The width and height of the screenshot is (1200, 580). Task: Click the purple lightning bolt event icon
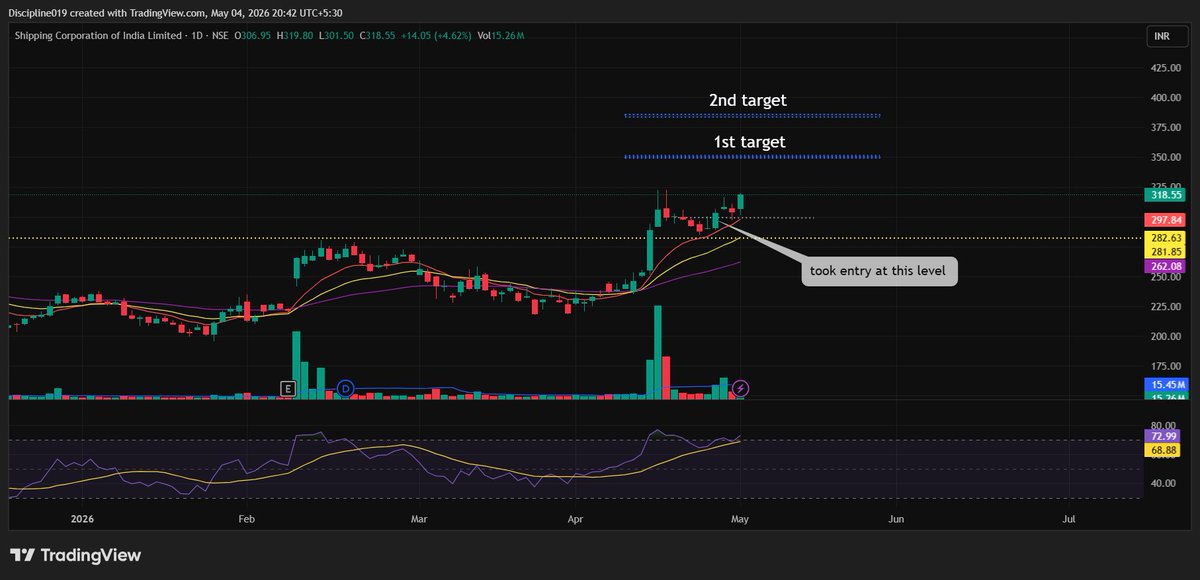[741, 387]
